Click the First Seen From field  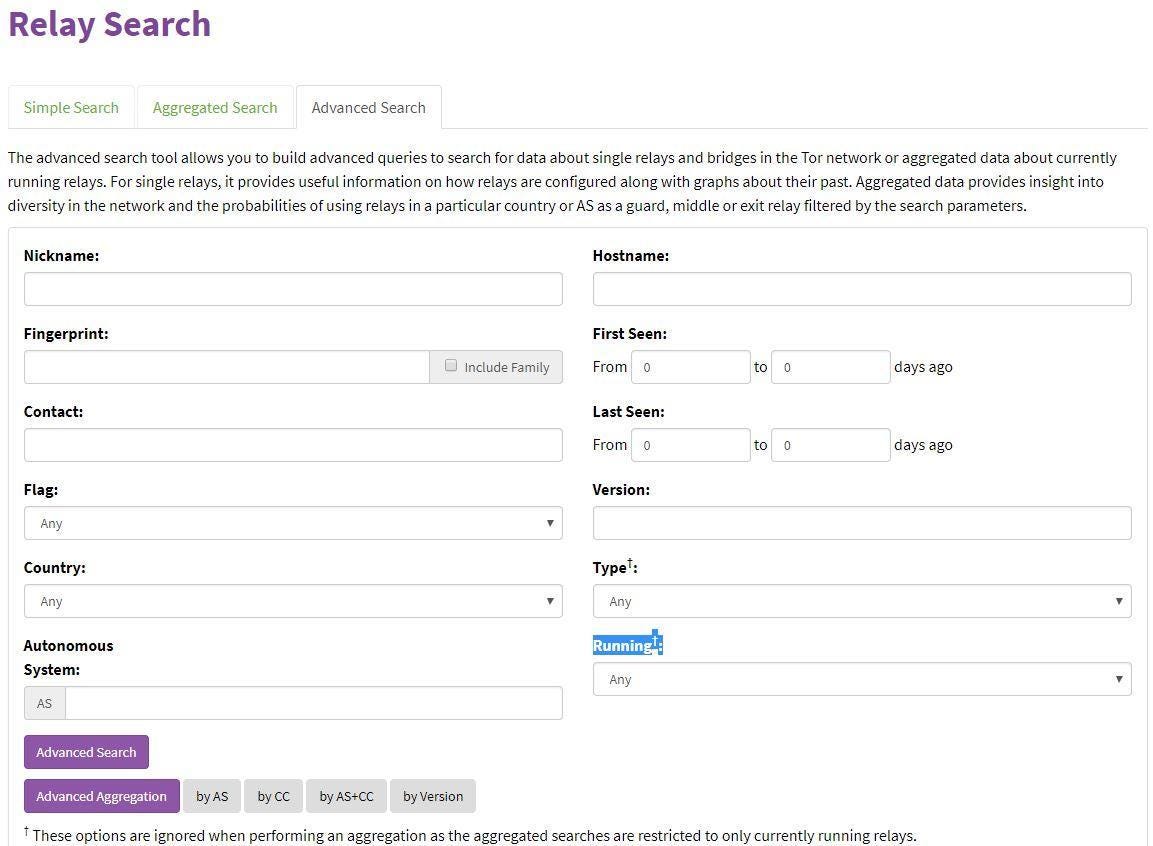[690, 366]
